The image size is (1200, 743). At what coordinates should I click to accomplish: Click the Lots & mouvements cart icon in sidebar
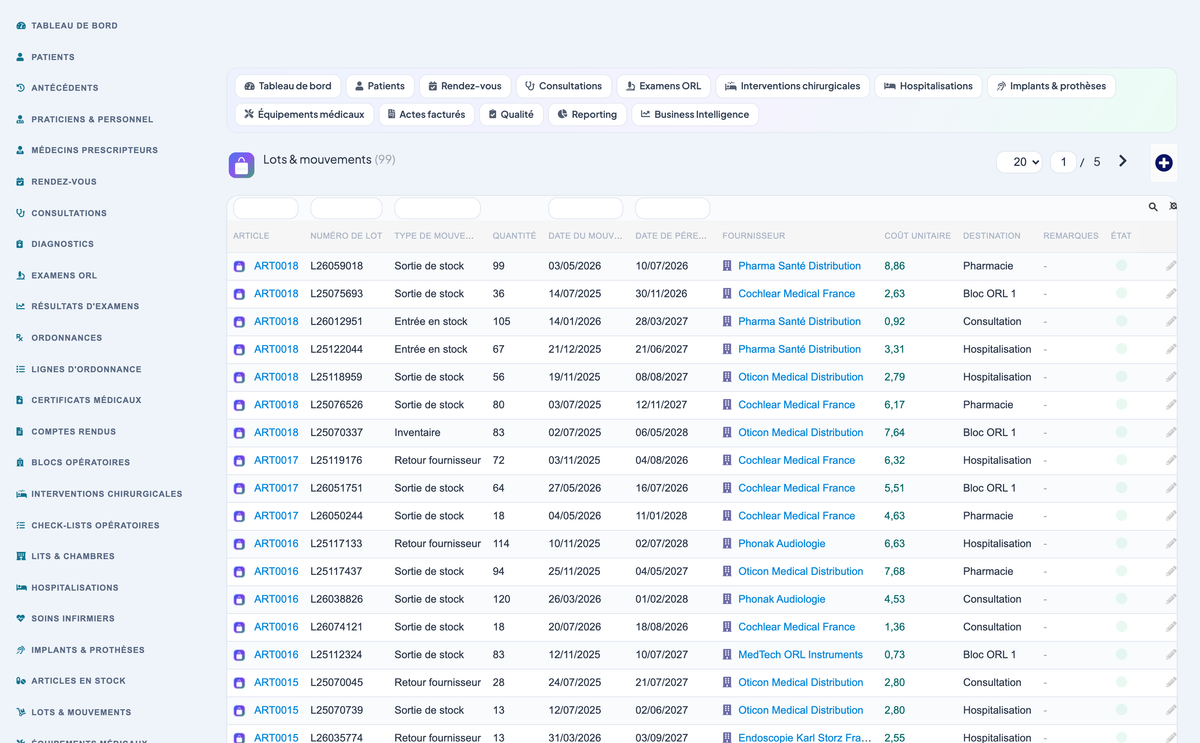click(x=21, y=713)
